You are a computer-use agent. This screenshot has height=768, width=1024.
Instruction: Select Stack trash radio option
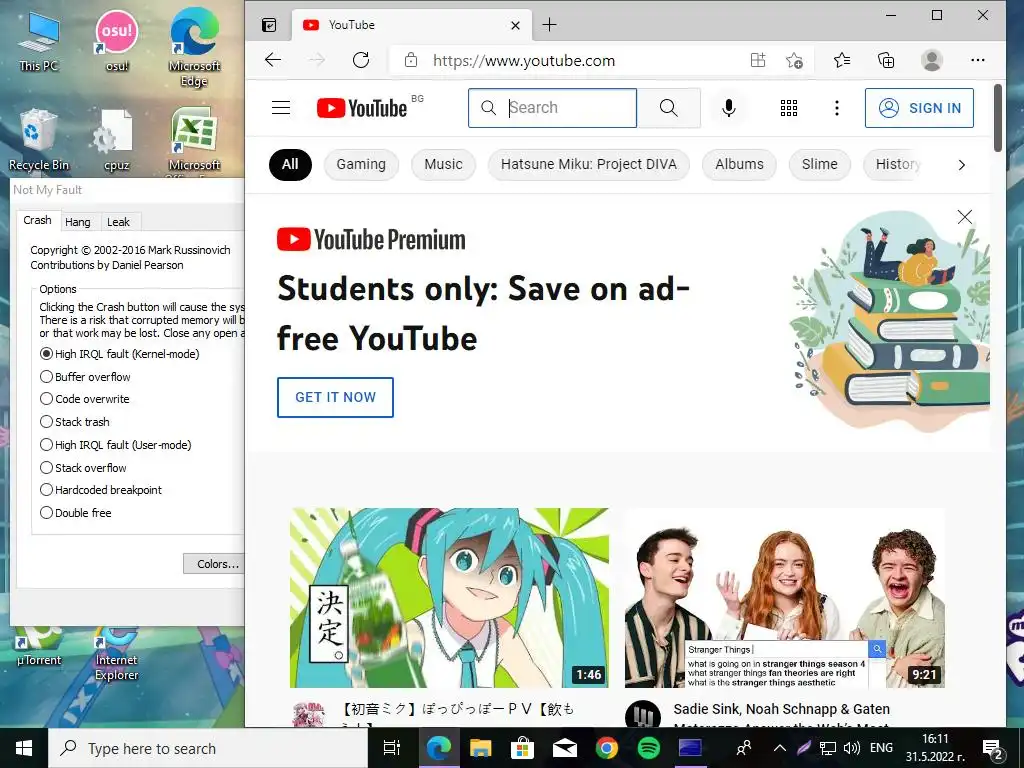[75, 422]
